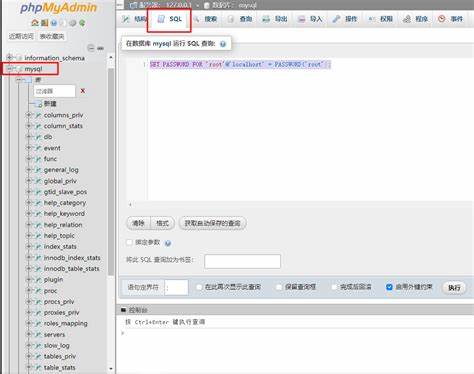This screenshot has width=474, height=374.
Task: Toggle rollback when finished checkbox
Action: pyautogui.click(x=334, y=287)
